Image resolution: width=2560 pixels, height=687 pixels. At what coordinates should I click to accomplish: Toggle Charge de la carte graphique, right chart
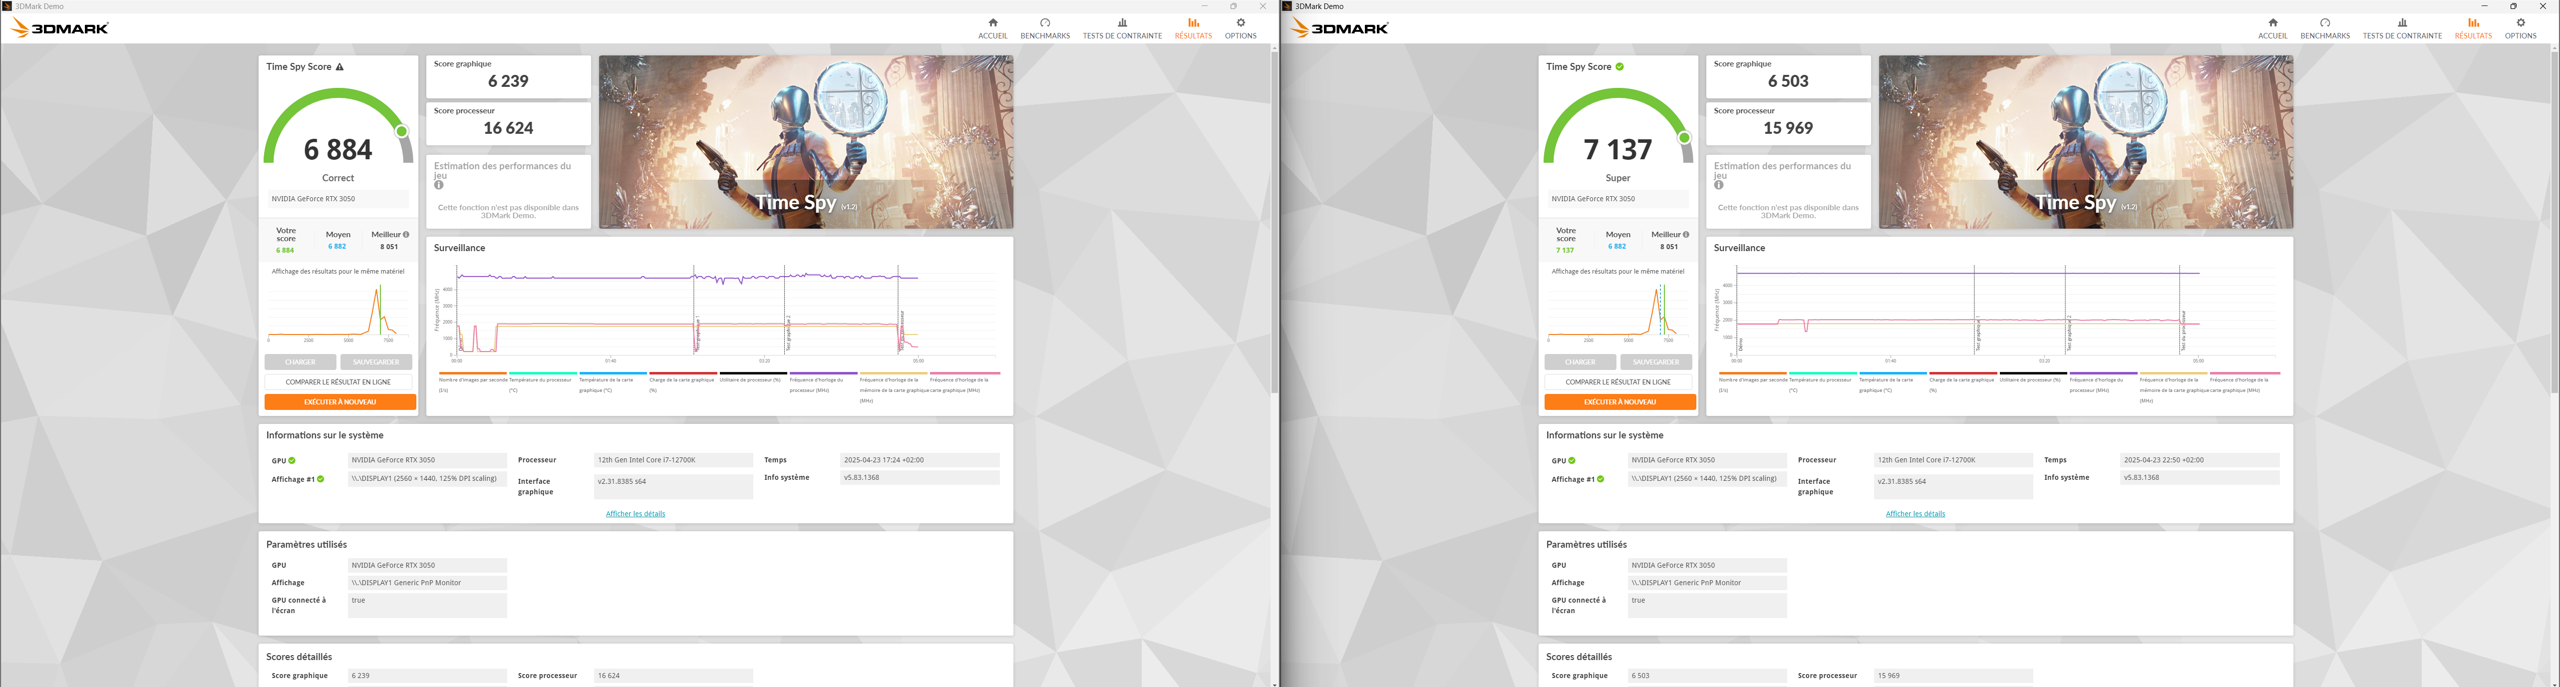(x=1962, y=384)
